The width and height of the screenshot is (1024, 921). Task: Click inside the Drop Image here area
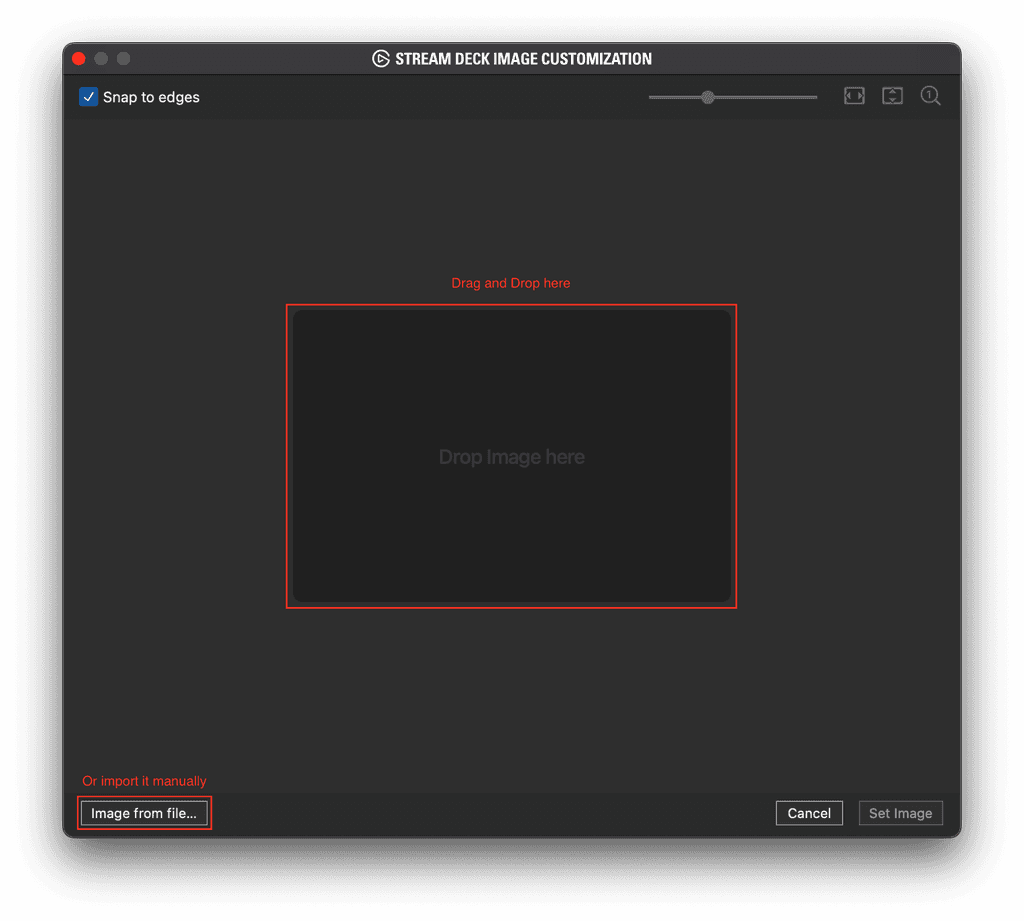tap(511, 457)
